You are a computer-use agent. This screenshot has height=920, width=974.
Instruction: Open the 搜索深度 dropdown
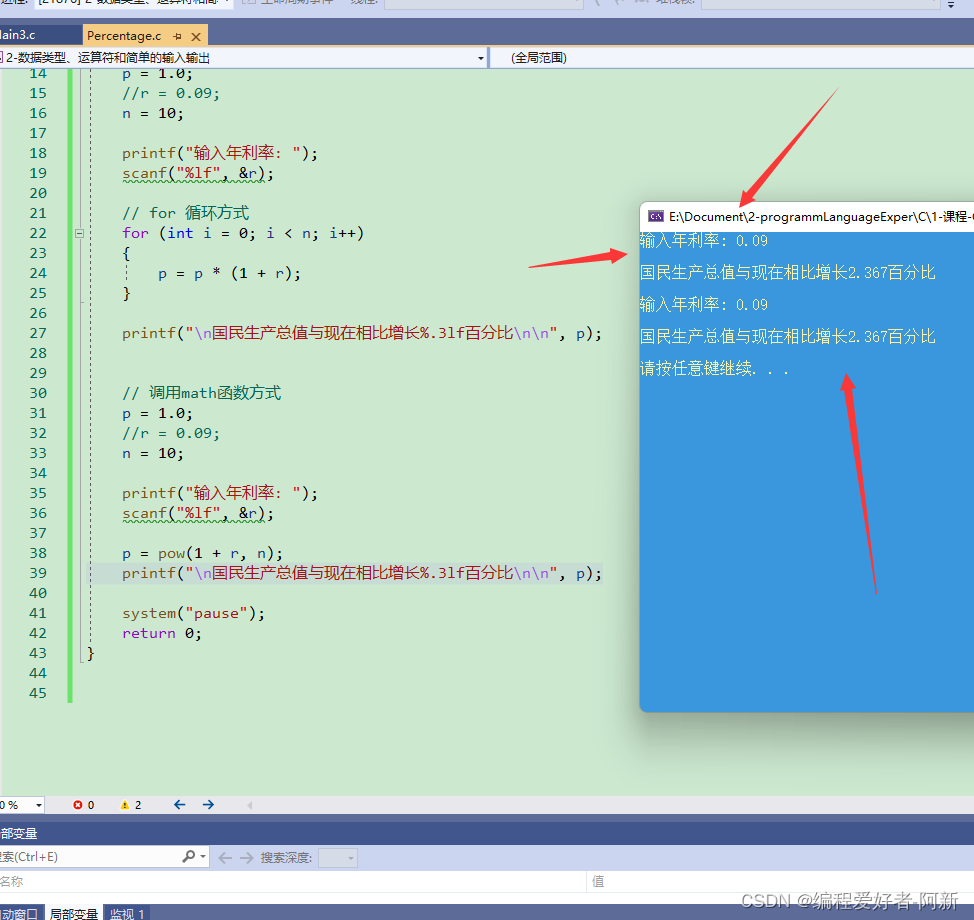338,858
